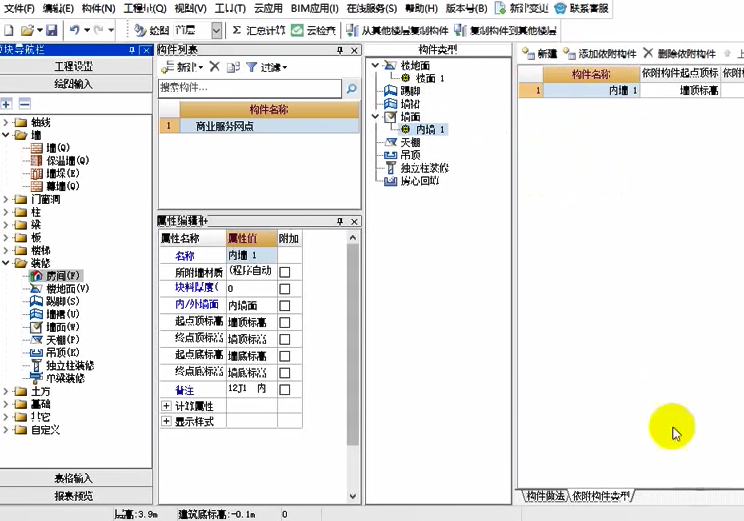Open the floor selection dropdown
Screen dimensions: 744x521
(x=196, y=31)
